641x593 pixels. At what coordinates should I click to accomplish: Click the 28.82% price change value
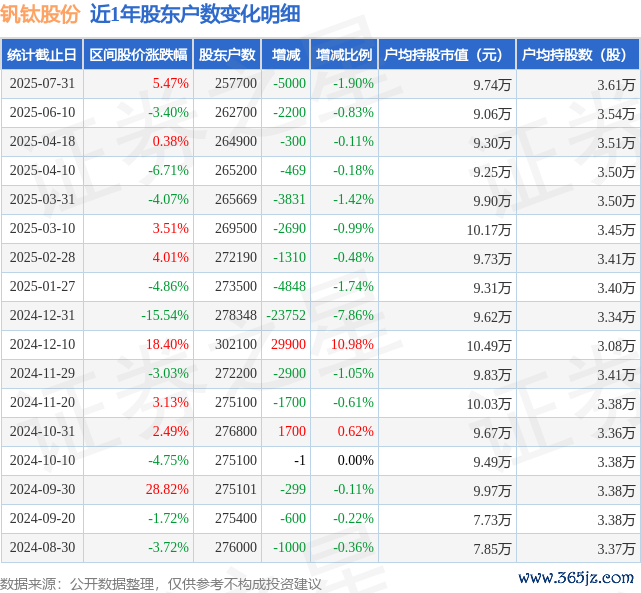[167, 490]
